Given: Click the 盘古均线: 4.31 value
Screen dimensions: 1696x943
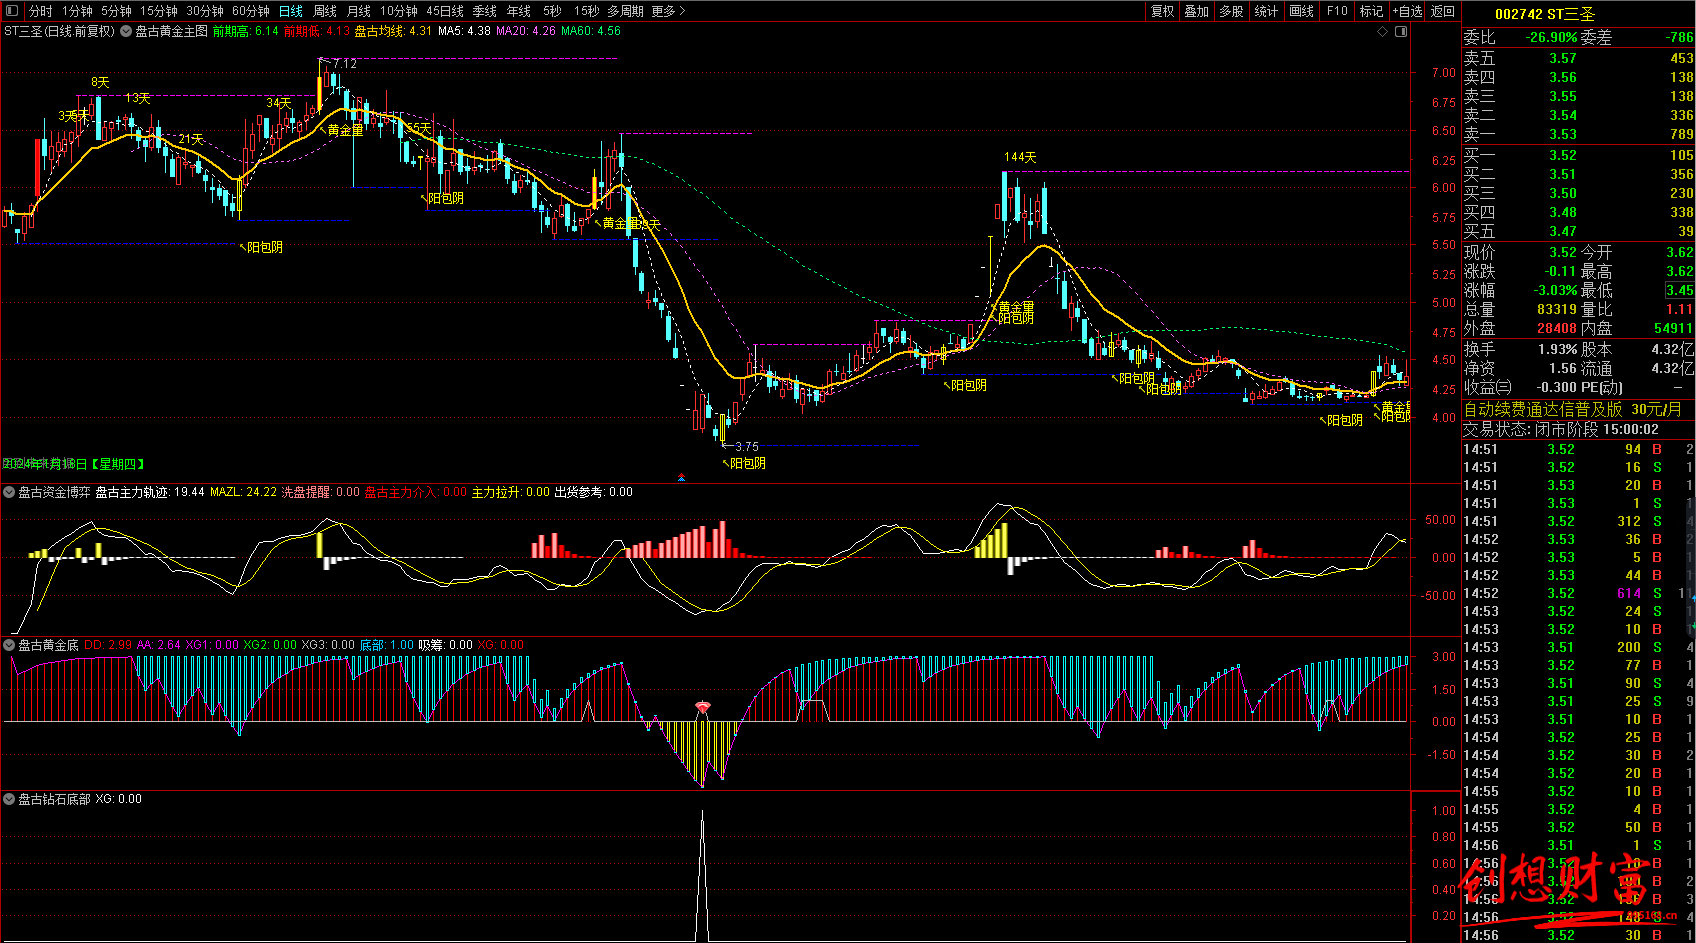Looking at the screenshot, I should pos(393,31).
